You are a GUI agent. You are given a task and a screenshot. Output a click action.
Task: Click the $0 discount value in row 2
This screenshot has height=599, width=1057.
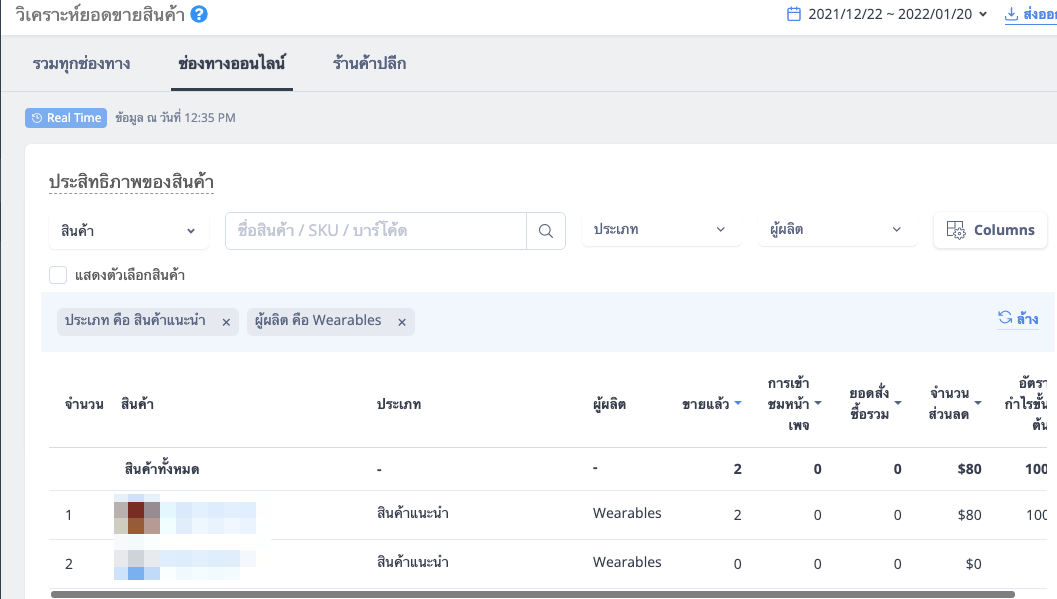(973, 564)
